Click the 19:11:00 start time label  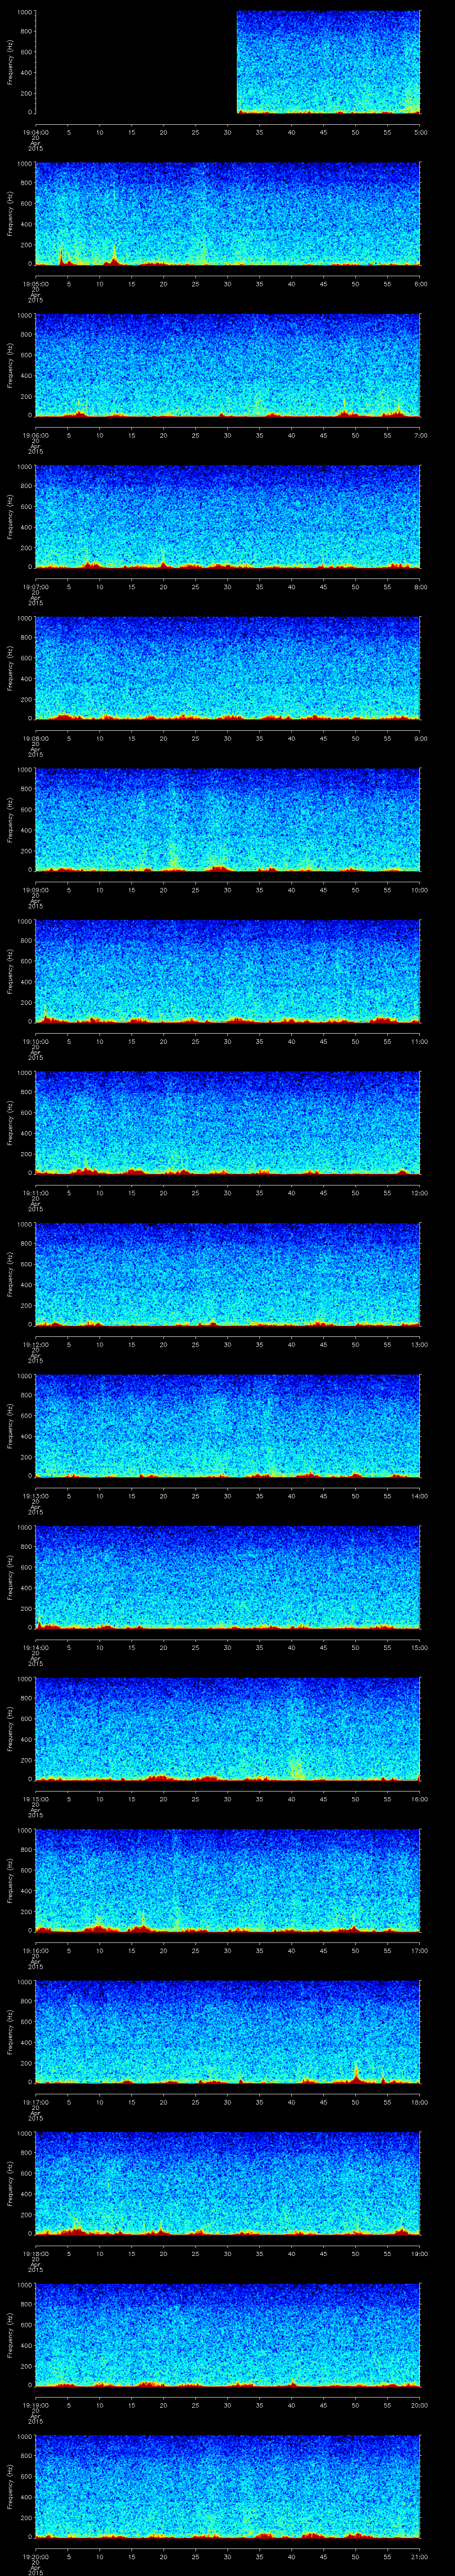click(x=35, y=1193)
